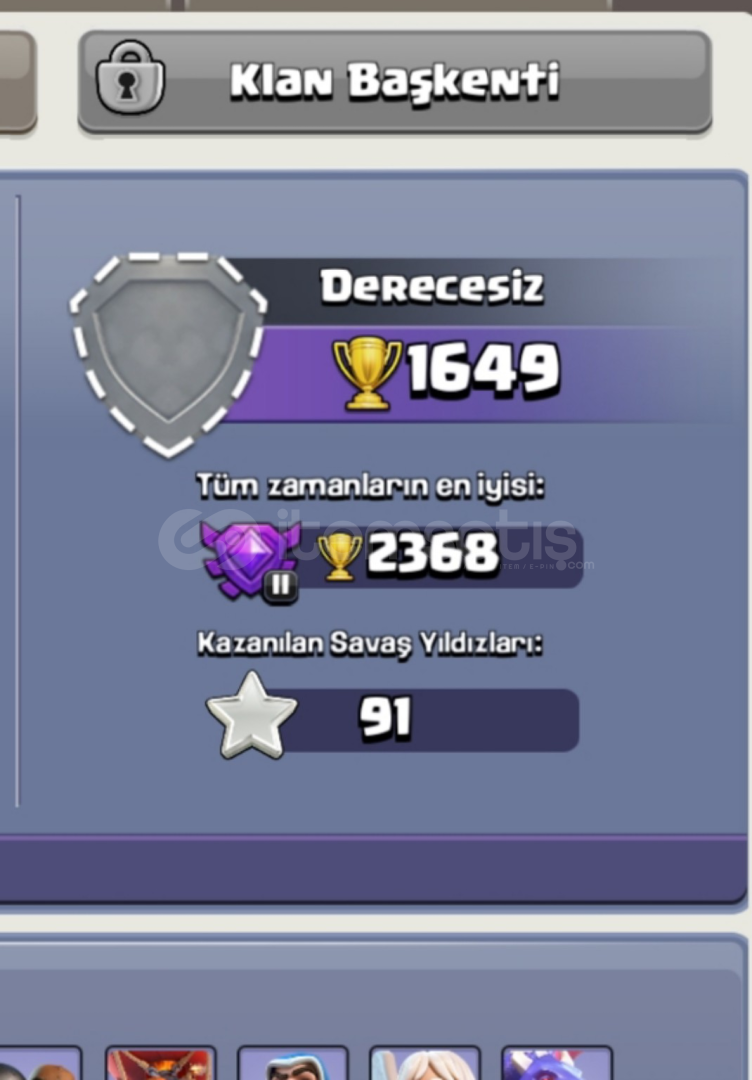Tap the padlock icon on Klan Başkenti
The width and height of the screenshot is (752, 1080).
pos(130,77)
